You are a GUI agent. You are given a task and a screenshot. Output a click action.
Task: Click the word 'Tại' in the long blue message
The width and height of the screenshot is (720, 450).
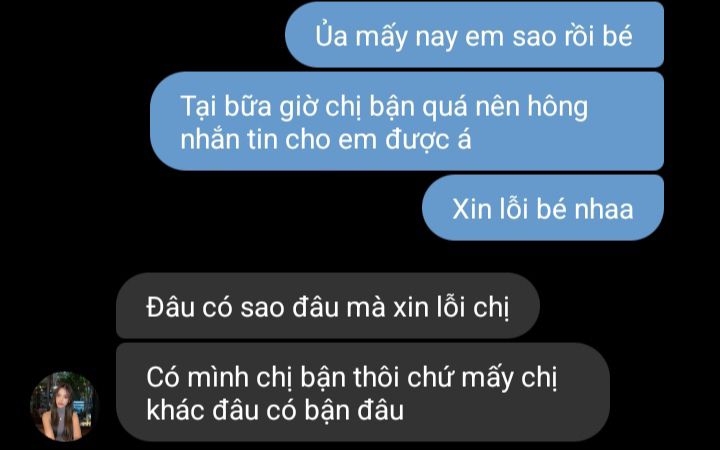[198, 107]
